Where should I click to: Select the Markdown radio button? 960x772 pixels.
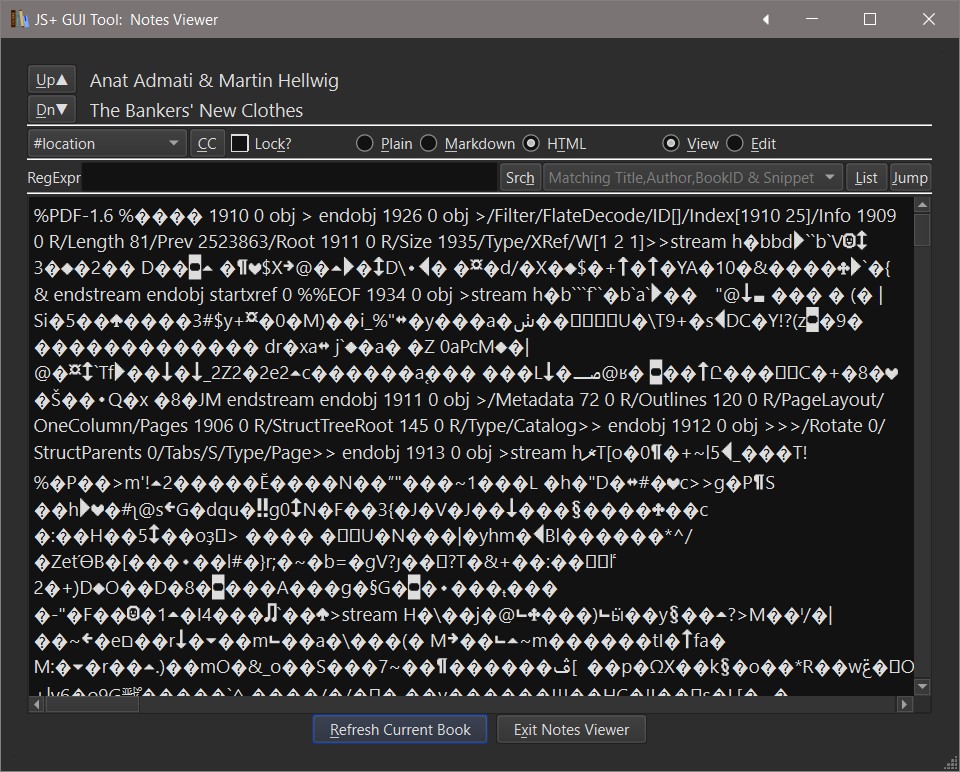[429, 144]
